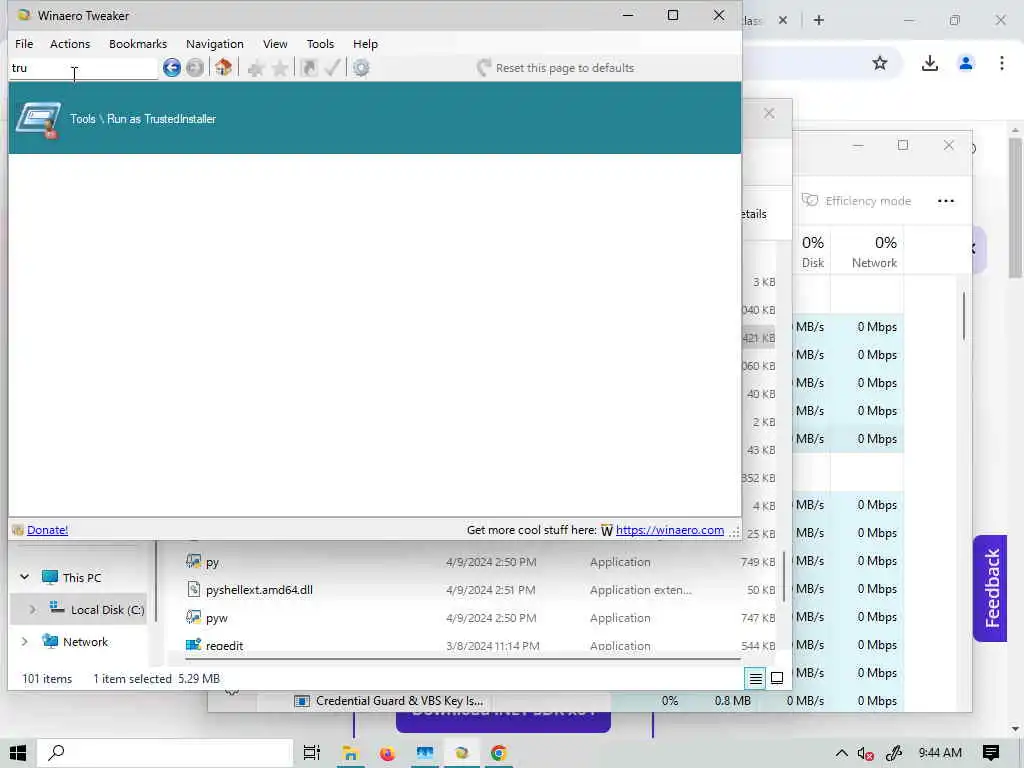Click the Network column header in Task Manager
The height and width of the screenshot is (768, 1024).
(867, 251)
